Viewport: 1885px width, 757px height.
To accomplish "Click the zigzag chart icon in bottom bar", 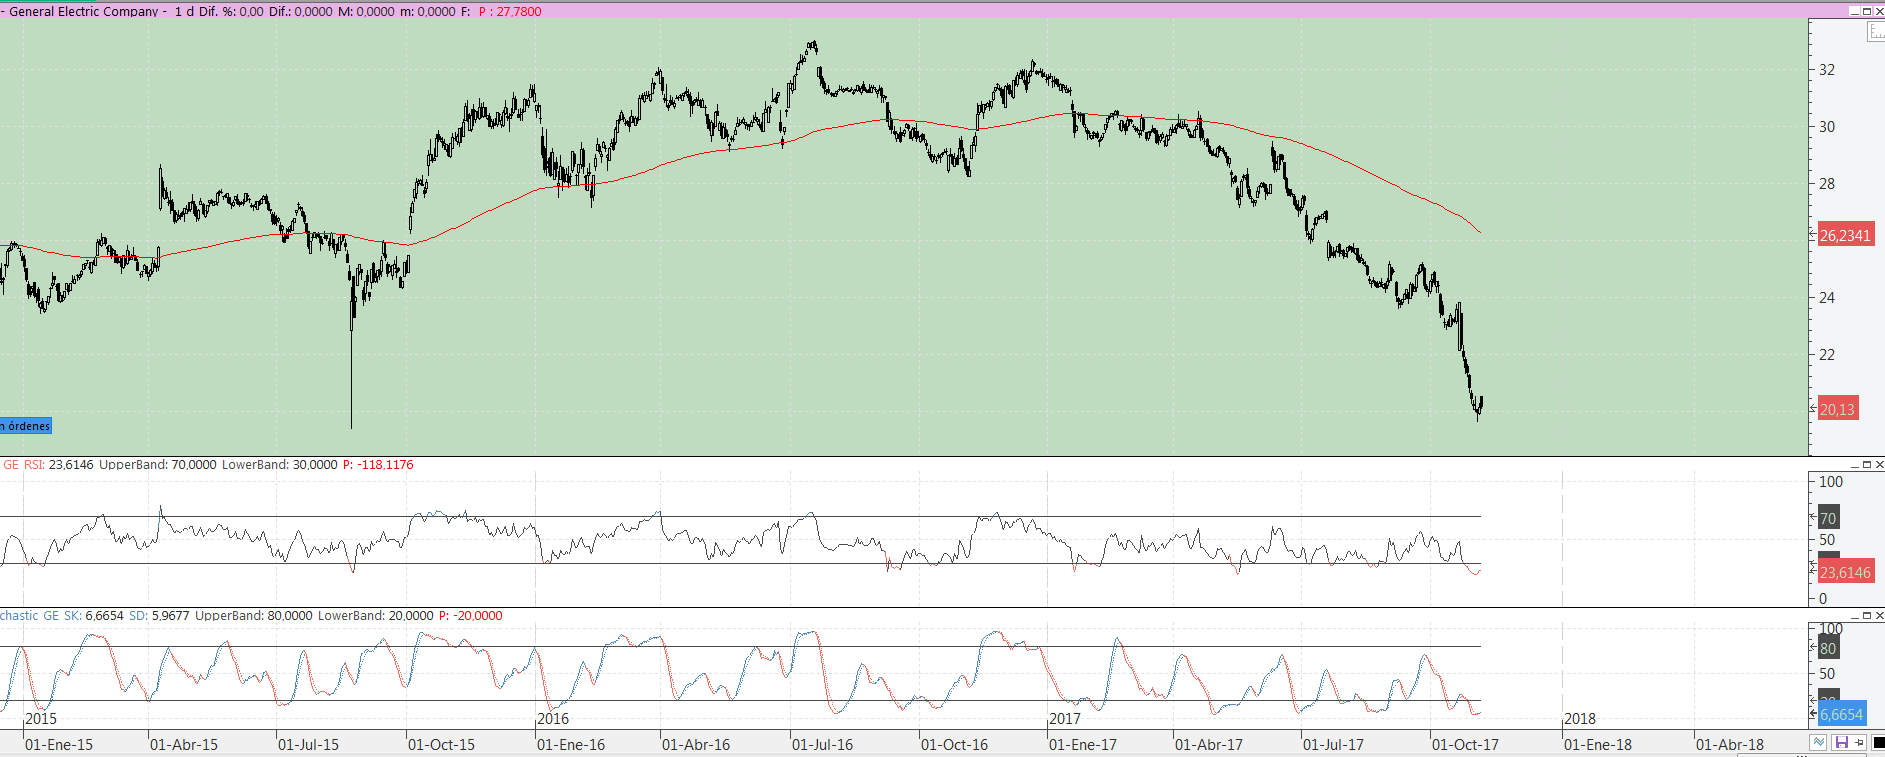I will point(1819,743).
